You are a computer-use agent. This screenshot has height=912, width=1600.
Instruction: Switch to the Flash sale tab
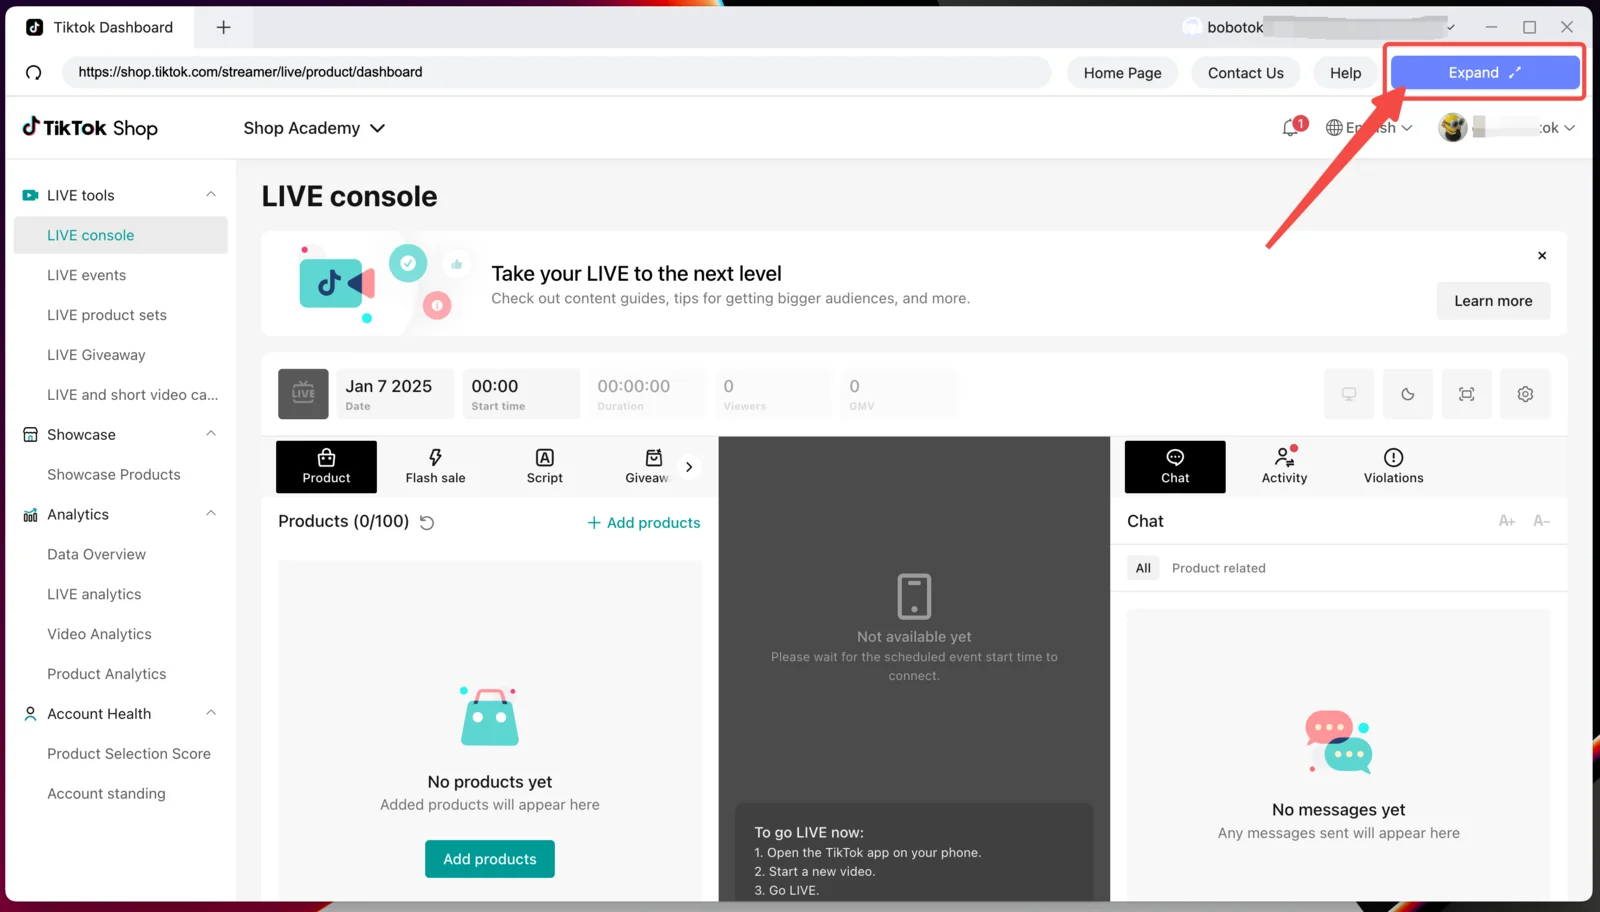435,467
